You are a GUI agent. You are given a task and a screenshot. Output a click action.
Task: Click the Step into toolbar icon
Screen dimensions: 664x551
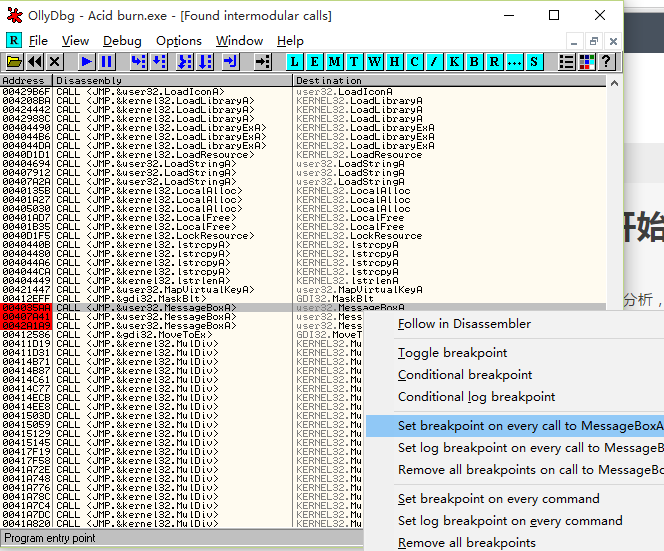(138, 62)
